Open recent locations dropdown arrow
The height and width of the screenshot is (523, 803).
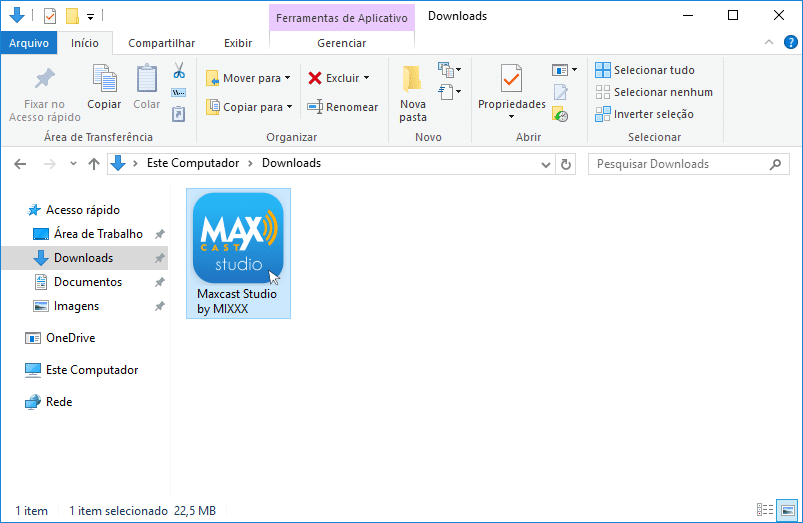click(73, 164)
